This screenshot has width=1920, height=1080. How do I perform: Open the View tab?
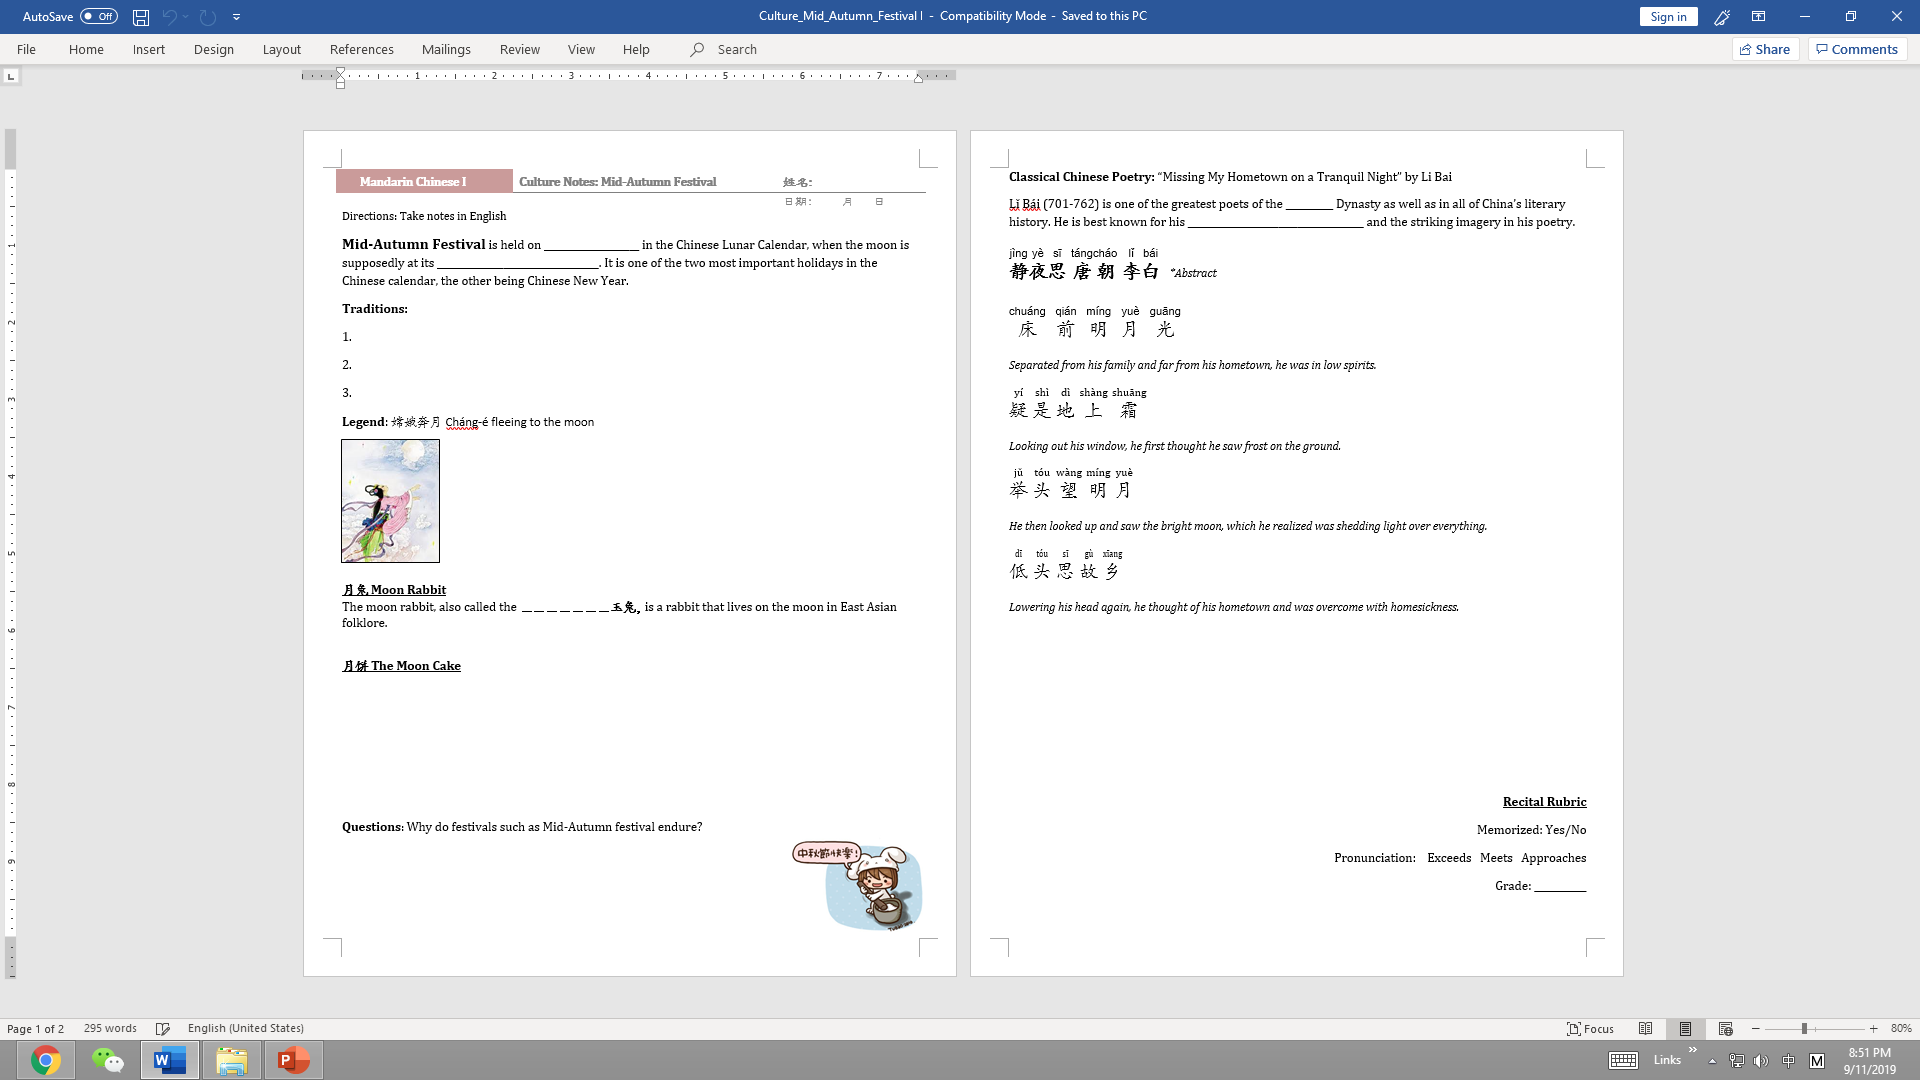point(581,49)
